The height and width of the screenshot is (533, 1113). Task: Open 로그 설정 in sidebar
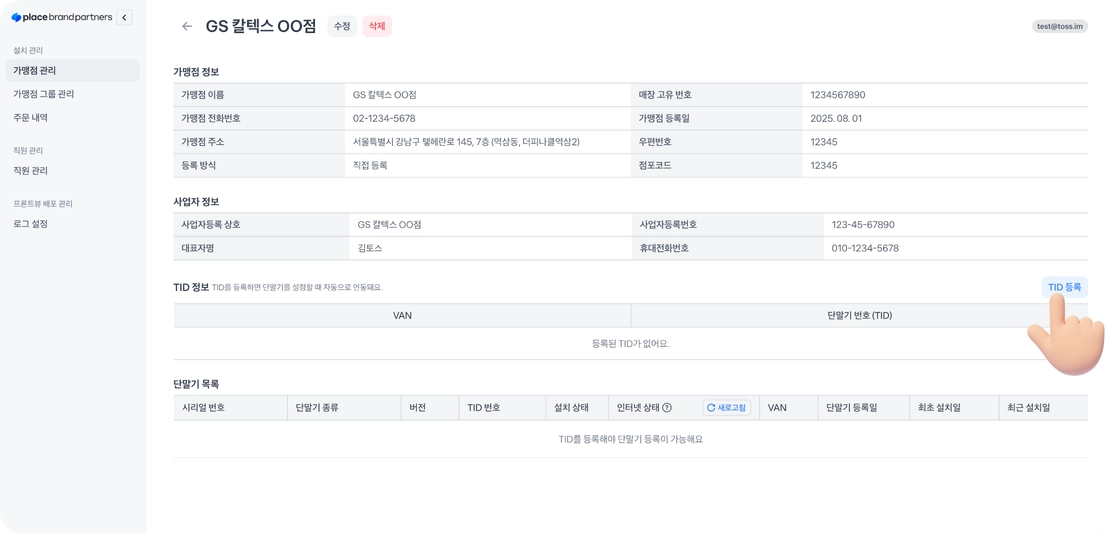[30, 224]
